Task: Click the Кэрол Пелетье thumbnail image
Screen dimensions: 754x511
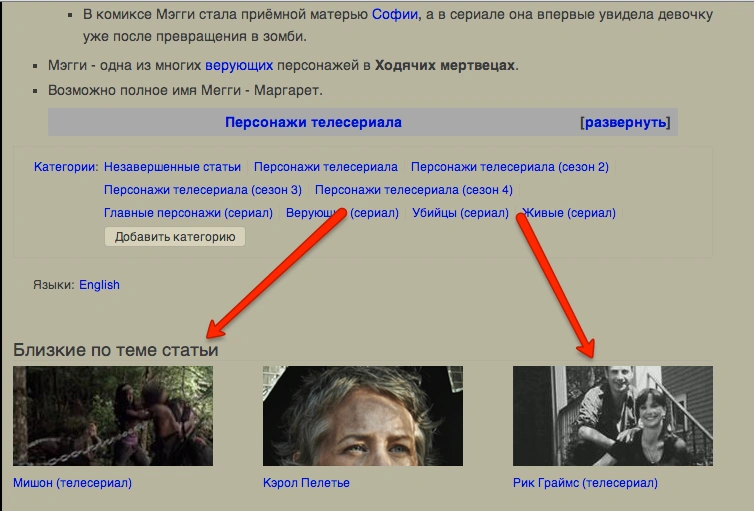Action: tap(362, 416)
